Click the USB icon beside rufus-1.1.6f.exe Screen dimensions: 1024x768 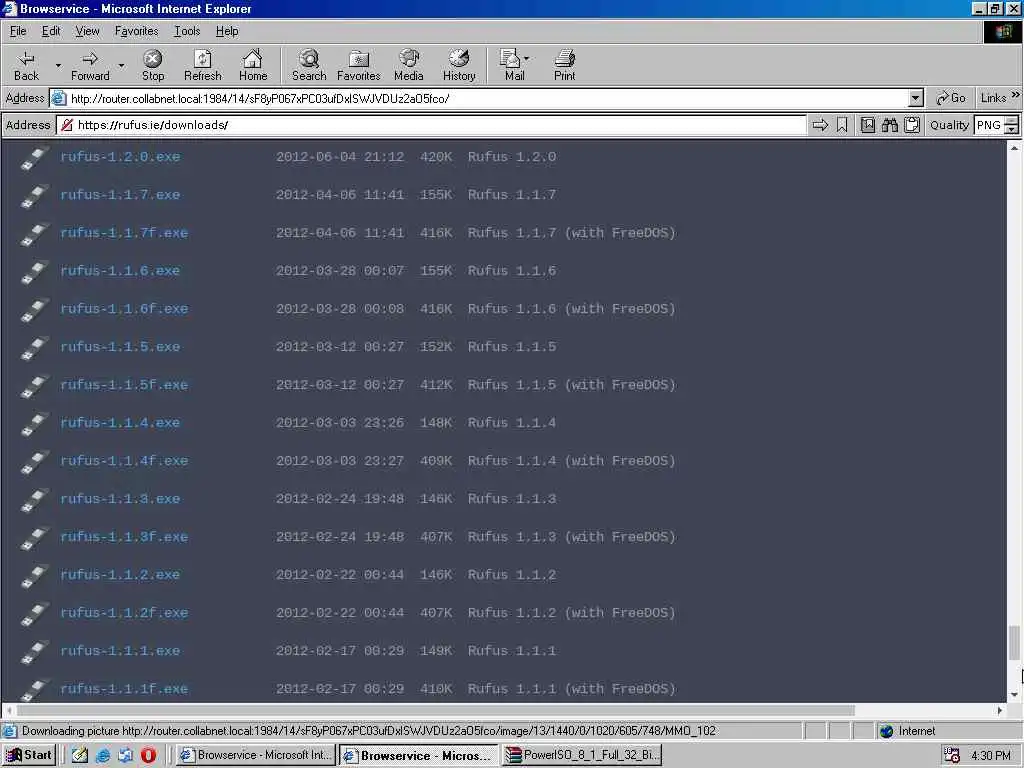pos(34,310)
